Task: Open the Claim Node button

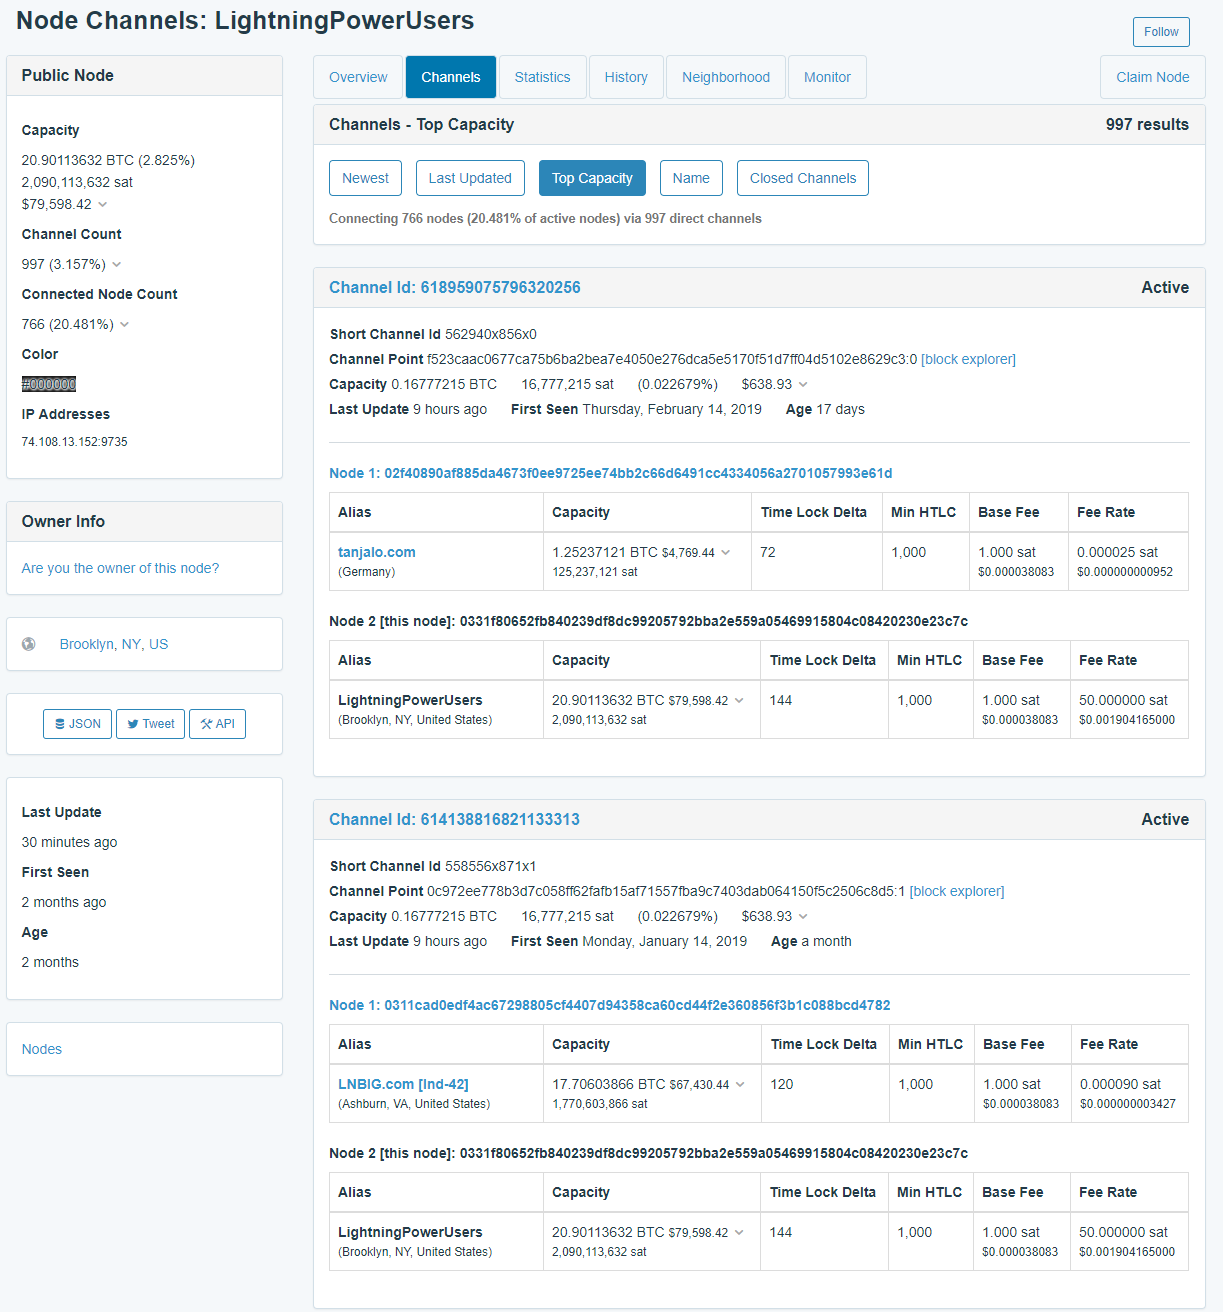Action: (1153, 77)
